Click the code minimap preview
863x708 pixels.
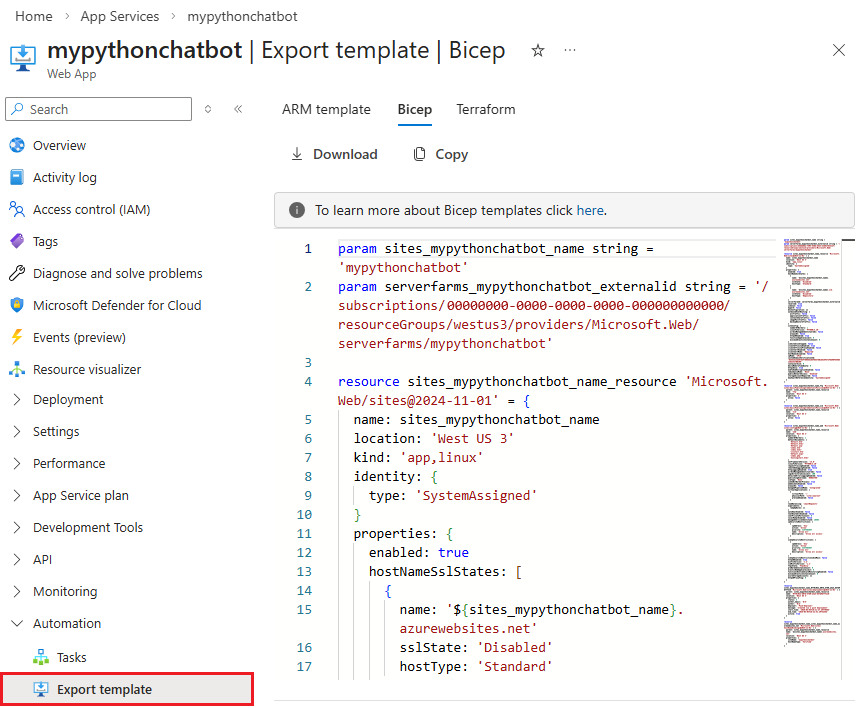812,443
